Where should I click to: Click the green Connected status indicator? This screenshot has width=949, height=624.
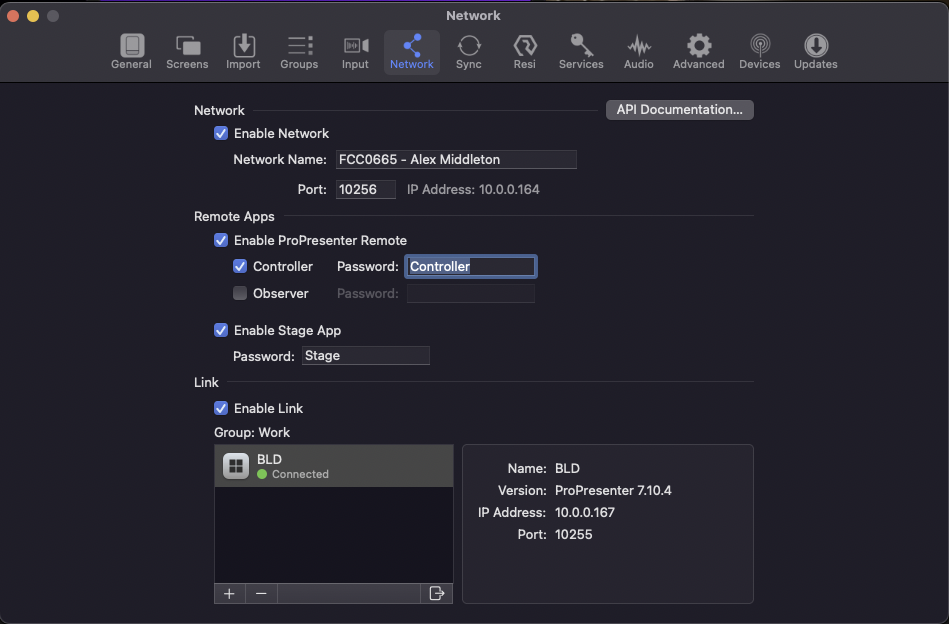point(262,475)
